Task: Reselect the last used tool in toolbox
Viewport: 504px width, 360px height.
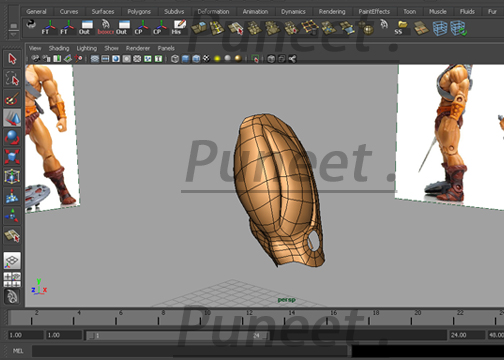Action: pos(12,235)
